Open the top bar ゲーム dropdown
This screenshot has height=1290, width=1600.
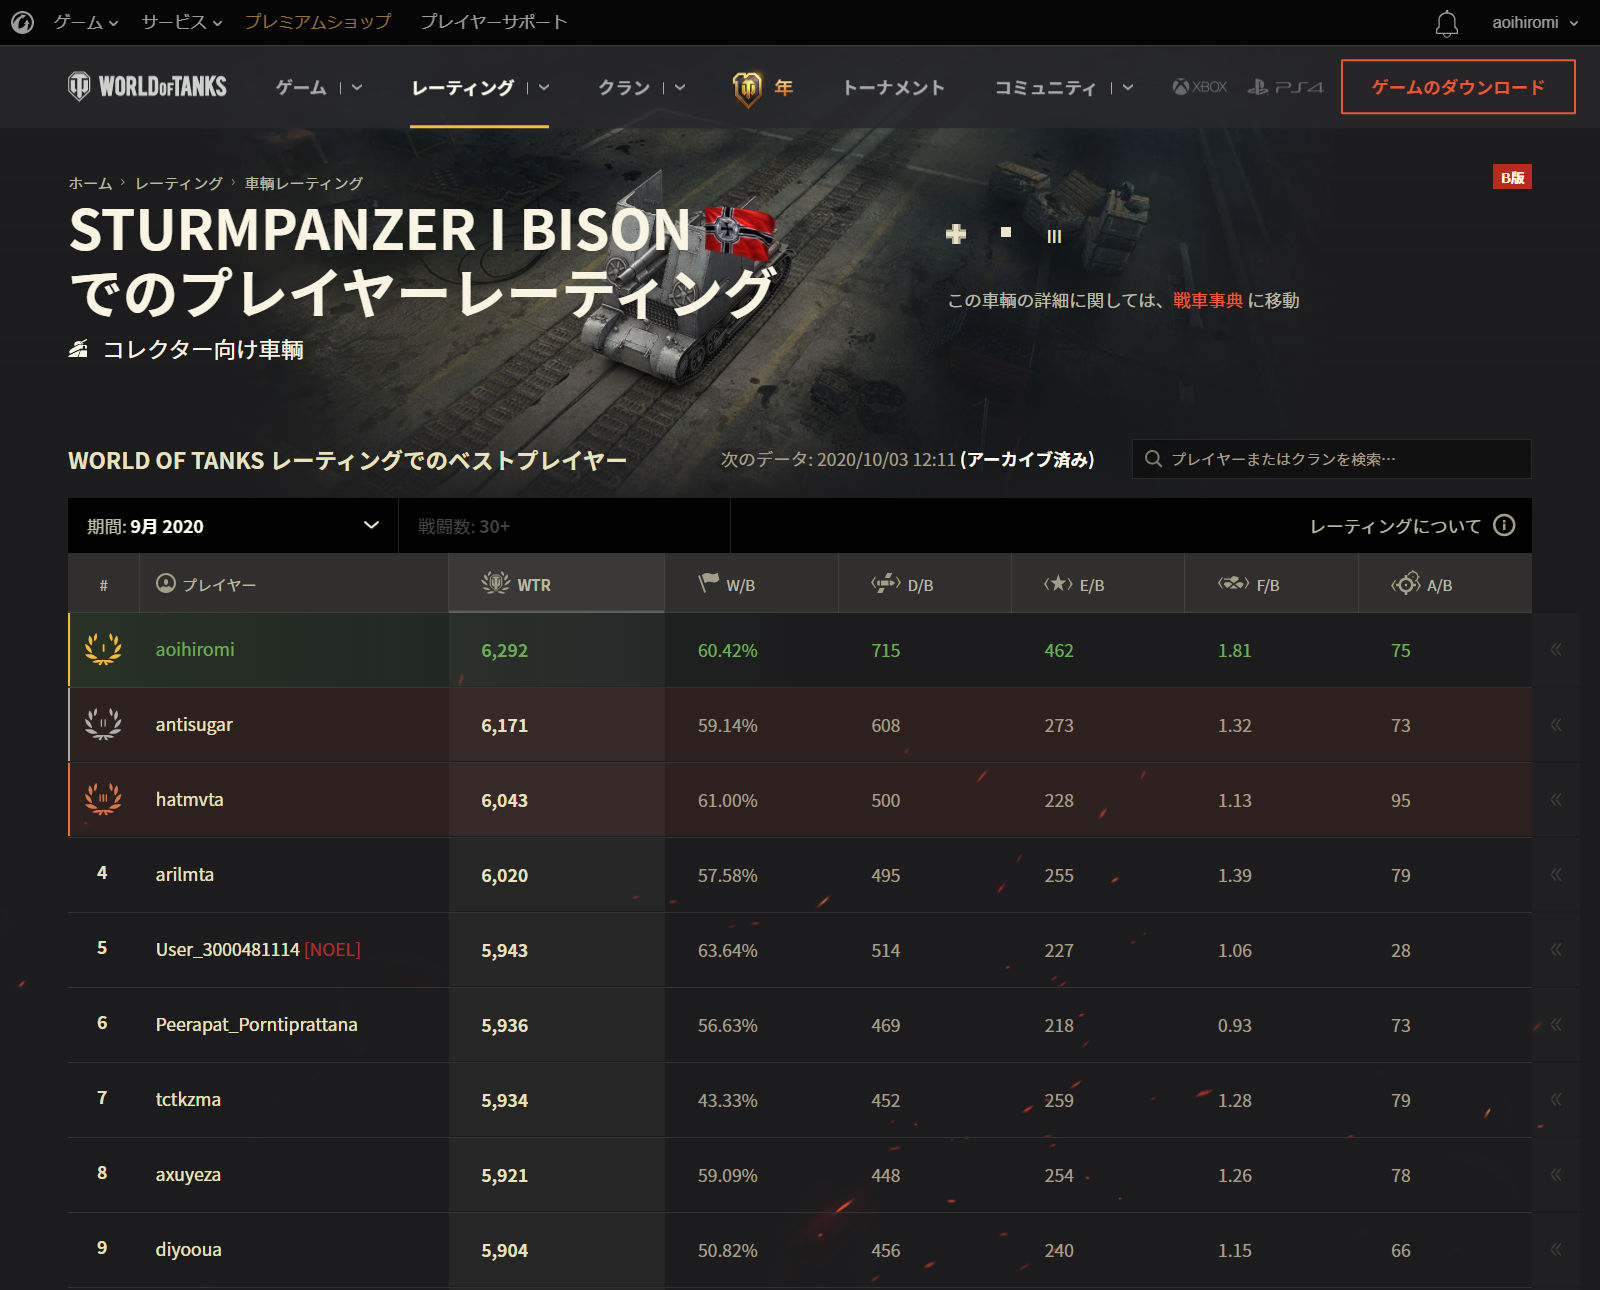click(86, 22)
